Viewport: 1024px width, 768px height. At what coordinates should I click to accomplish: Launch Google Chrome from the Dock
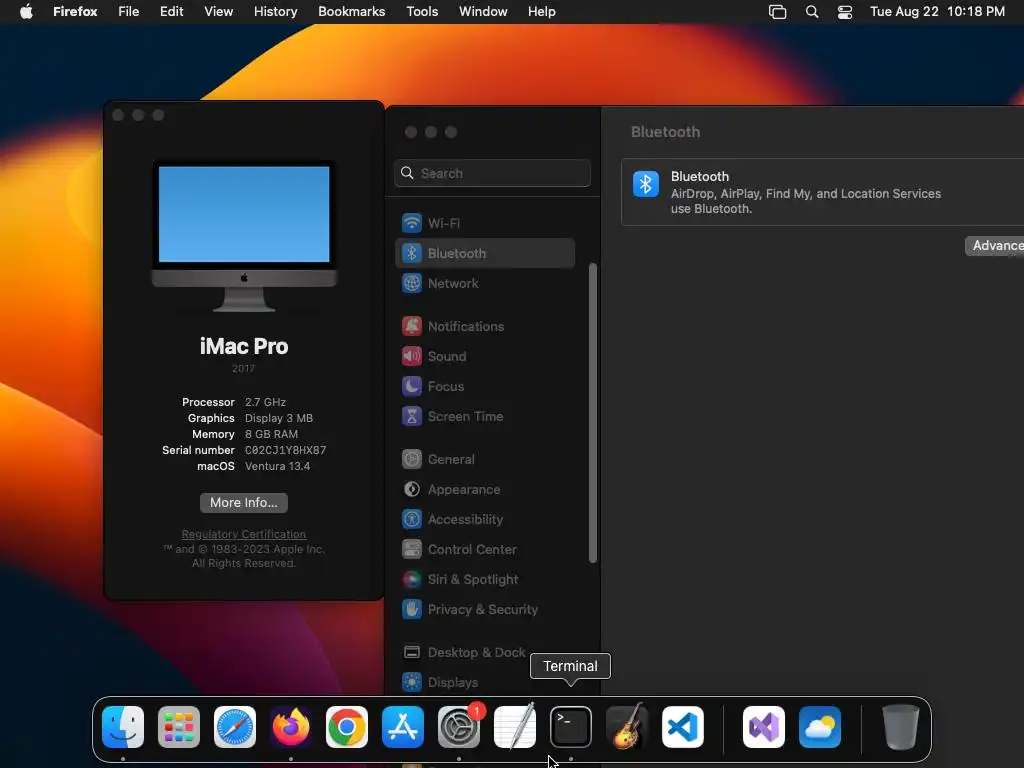click(347, 727)
